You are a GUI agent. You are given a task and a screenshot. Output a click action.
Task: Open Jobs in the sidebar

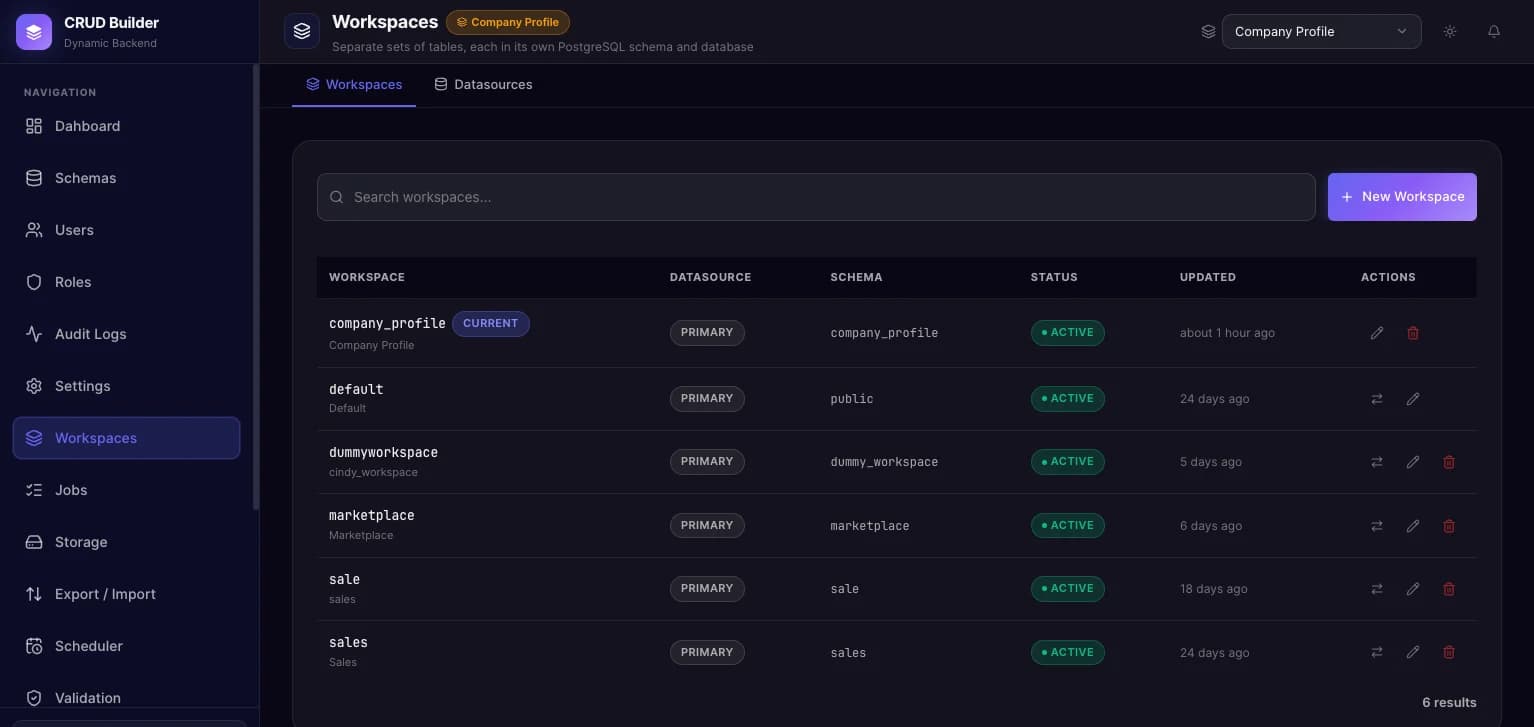pyautogui.click(x=126, y=490)
